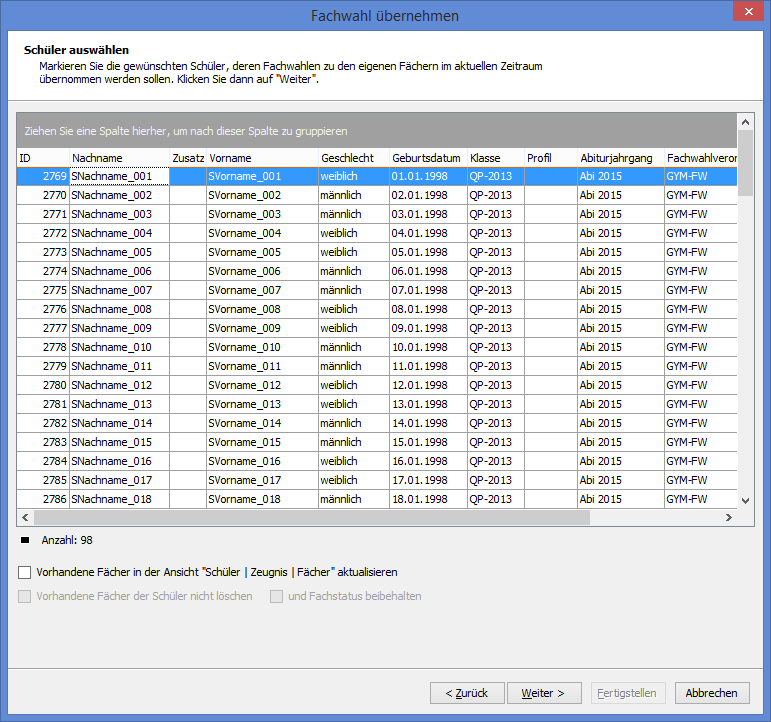Go back using the Zurück button
The image size is (771, 722).
467,693
